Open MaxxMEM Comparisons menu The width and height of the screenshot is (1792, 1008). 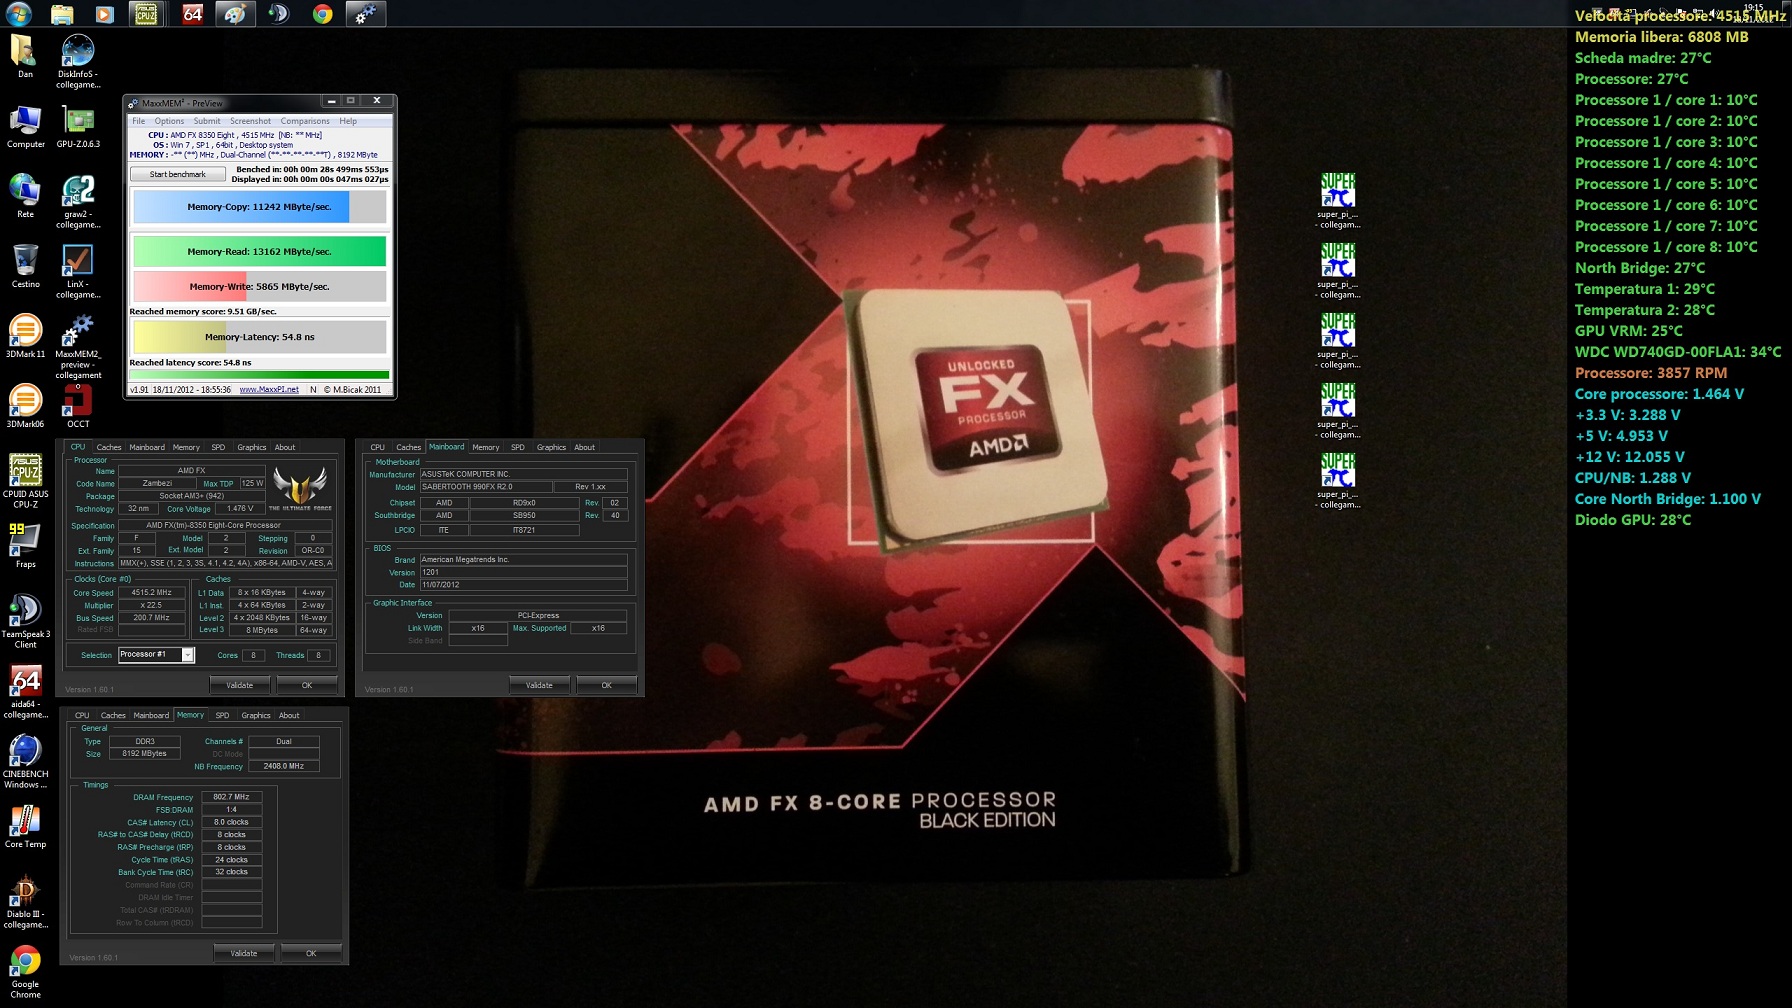[305, 121]
